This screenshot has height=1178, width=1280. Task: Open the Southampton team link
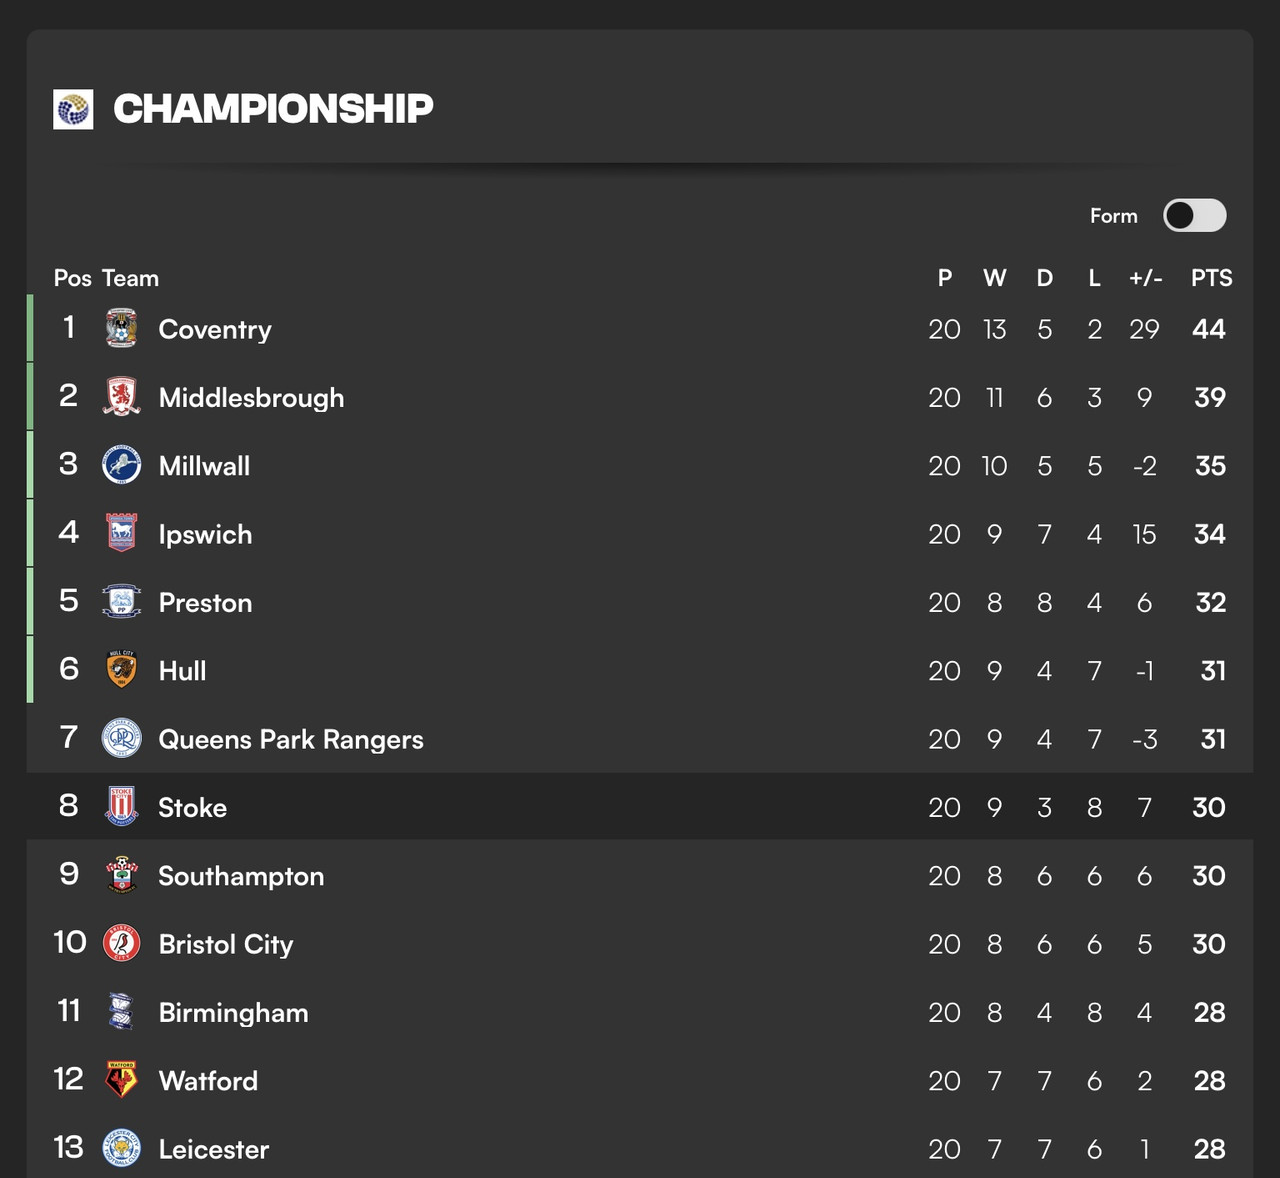pos(241,877)
